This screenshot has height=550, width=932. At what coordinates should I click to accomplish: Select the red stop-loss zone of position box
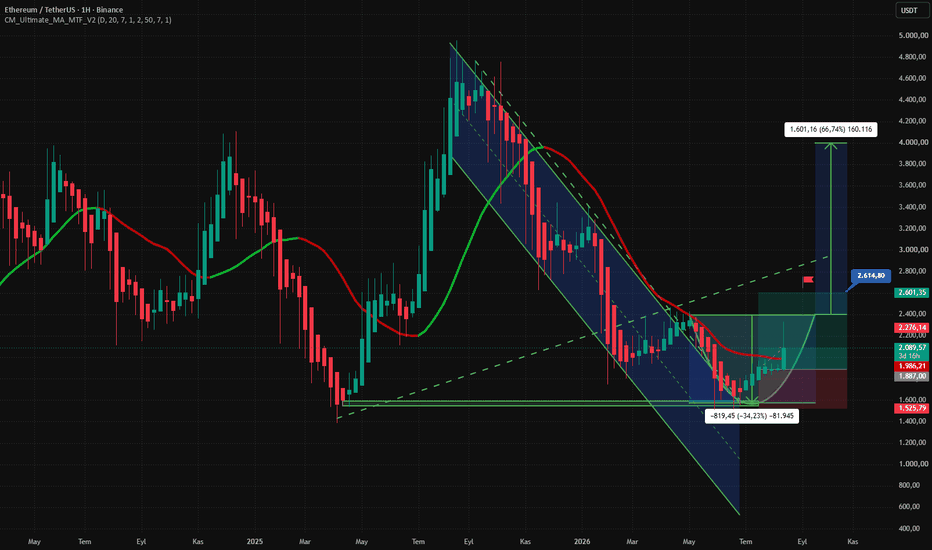point(802,389)
